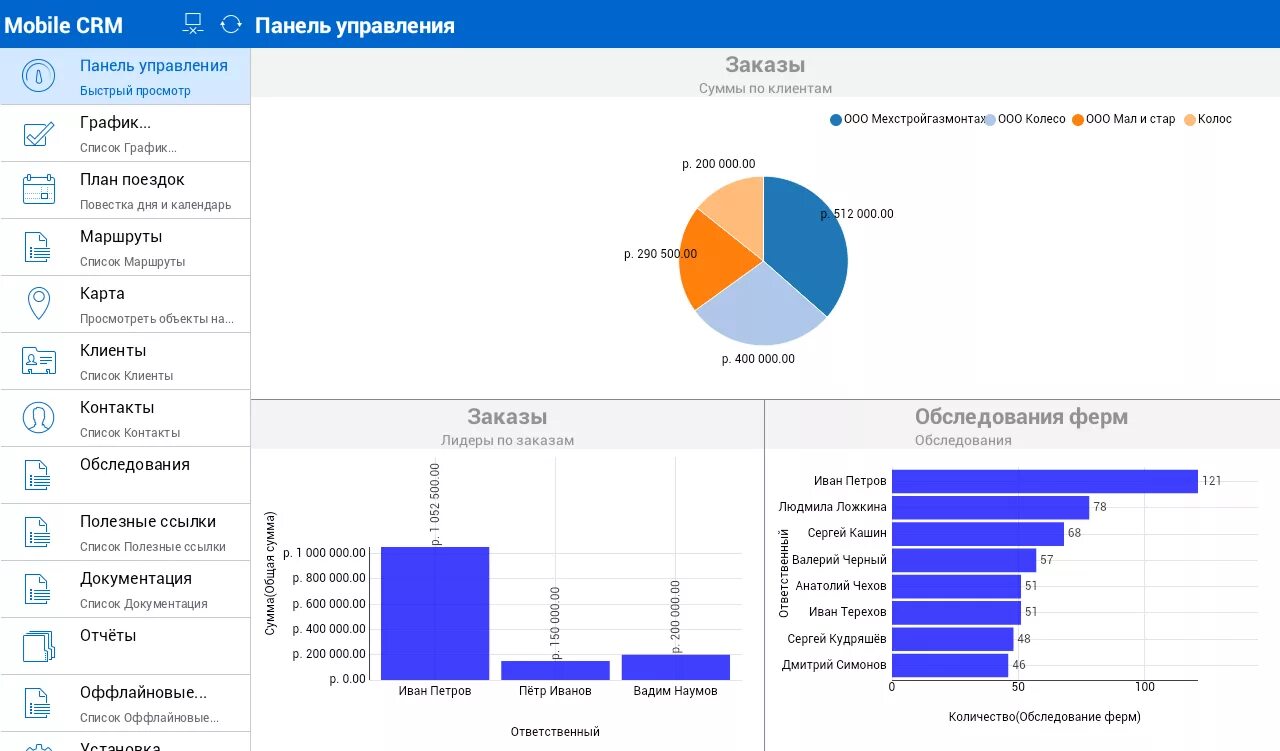1280x751 pixels.
Task: Click the sync refresh icon in header
Action: tap(231, 25)
